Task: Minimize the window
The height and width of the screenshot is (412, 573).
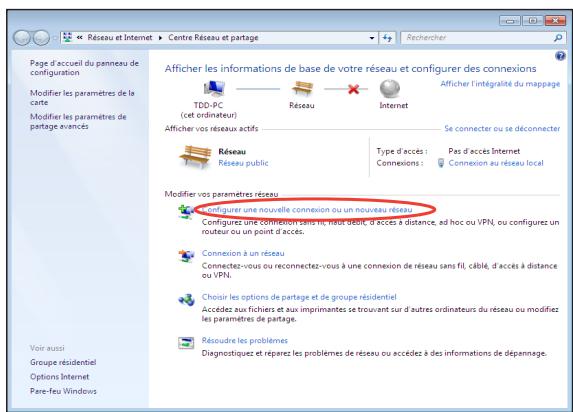Action: click(510, 20)
